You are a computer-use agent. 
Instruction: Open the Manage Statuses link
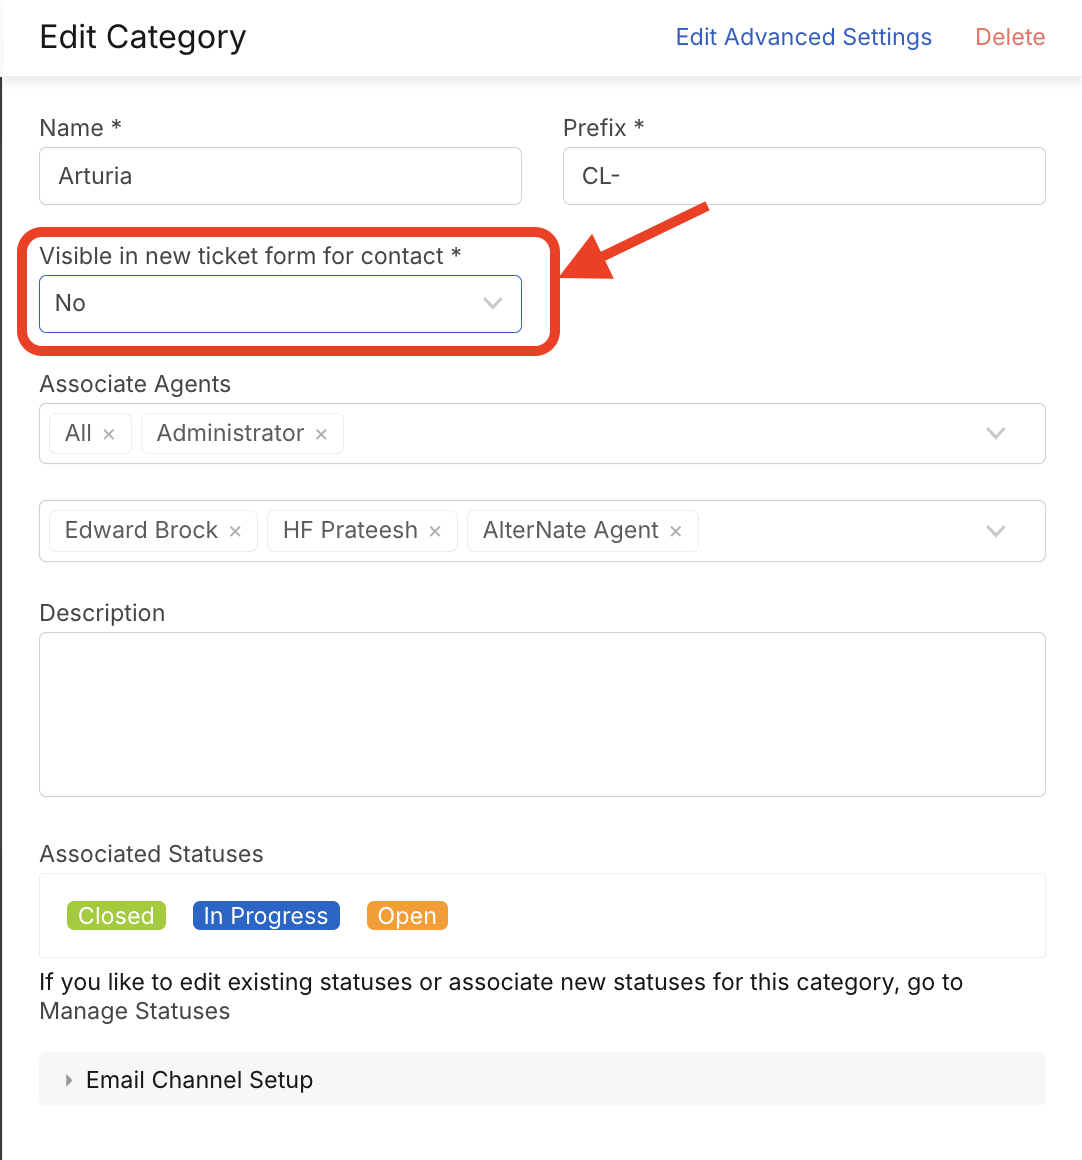[135, 1011]
